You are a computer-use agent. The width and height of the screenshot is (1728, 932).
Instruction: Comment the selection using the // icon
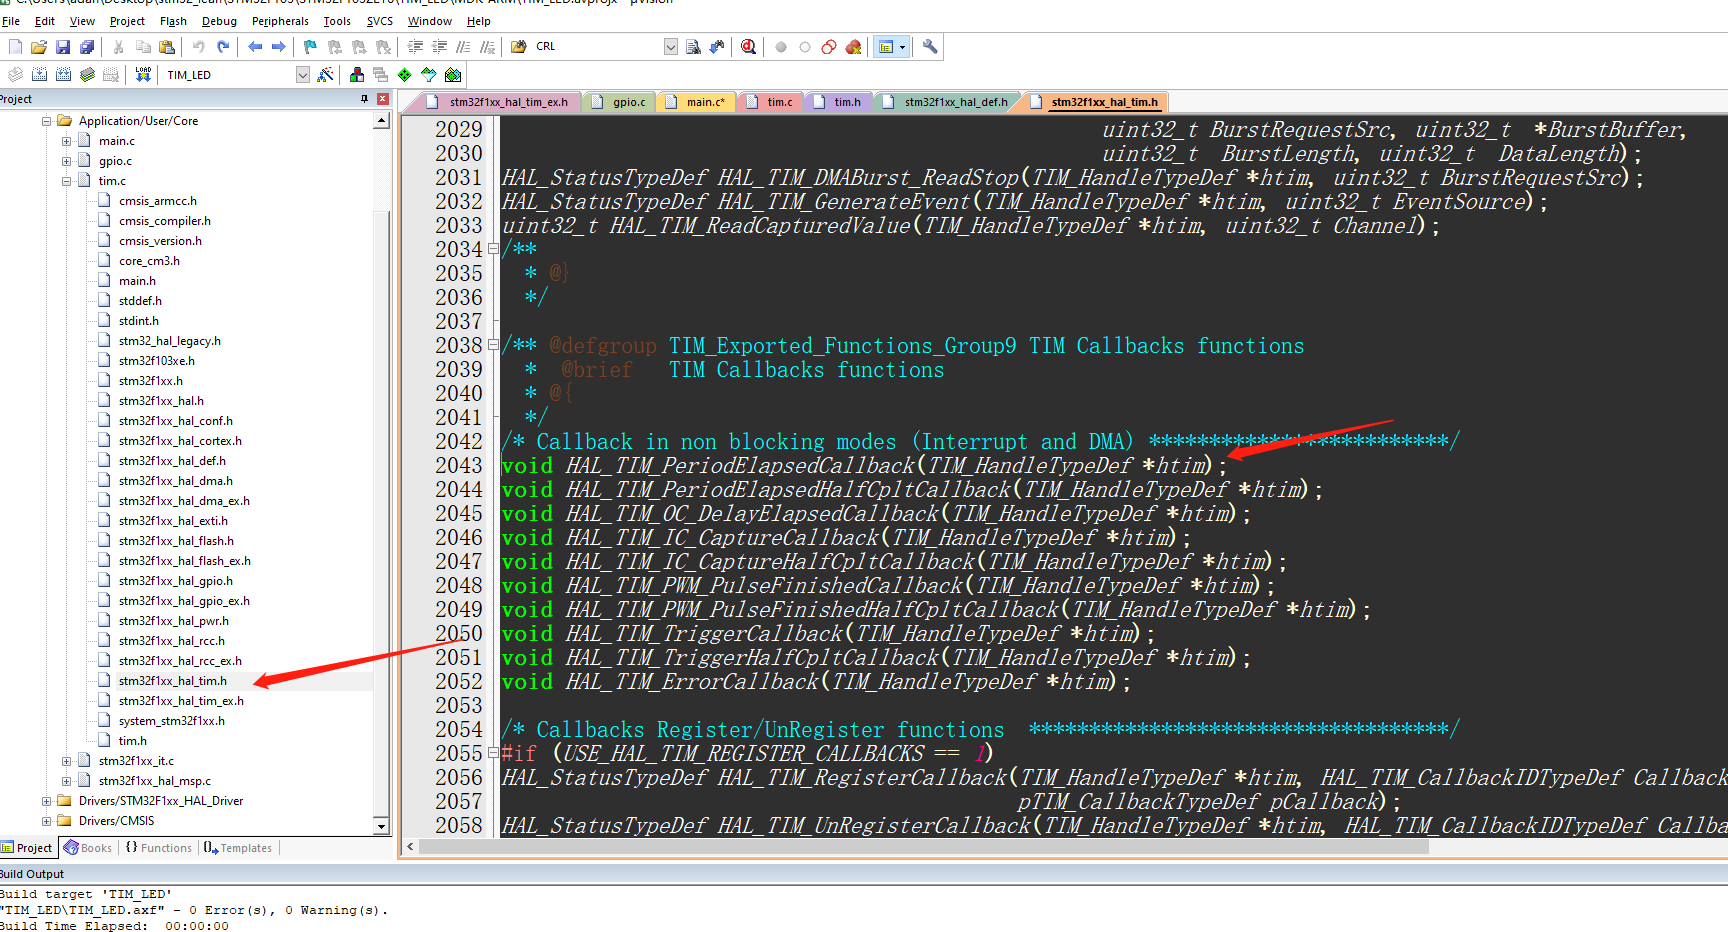[x=463, y=47]
